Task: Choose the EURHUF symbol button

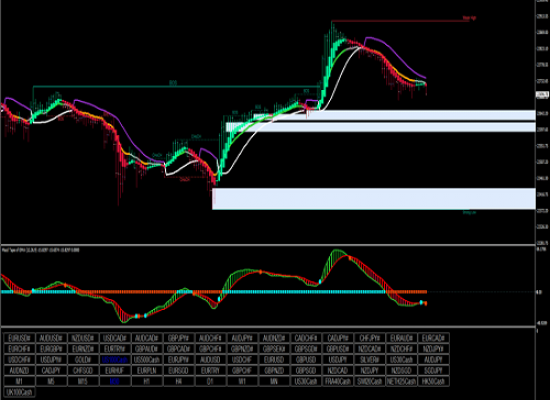Action: [x=115, y=371]
